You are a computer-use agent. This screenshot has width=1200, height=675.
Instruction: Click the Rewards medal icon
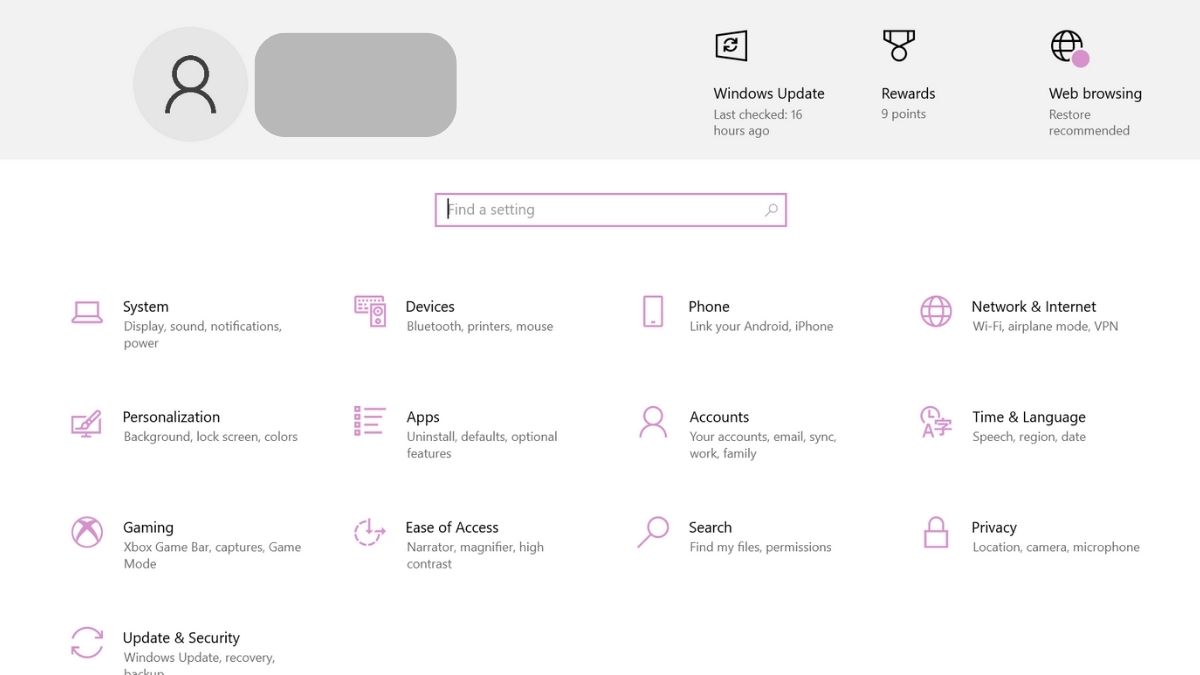pos(898,46)
